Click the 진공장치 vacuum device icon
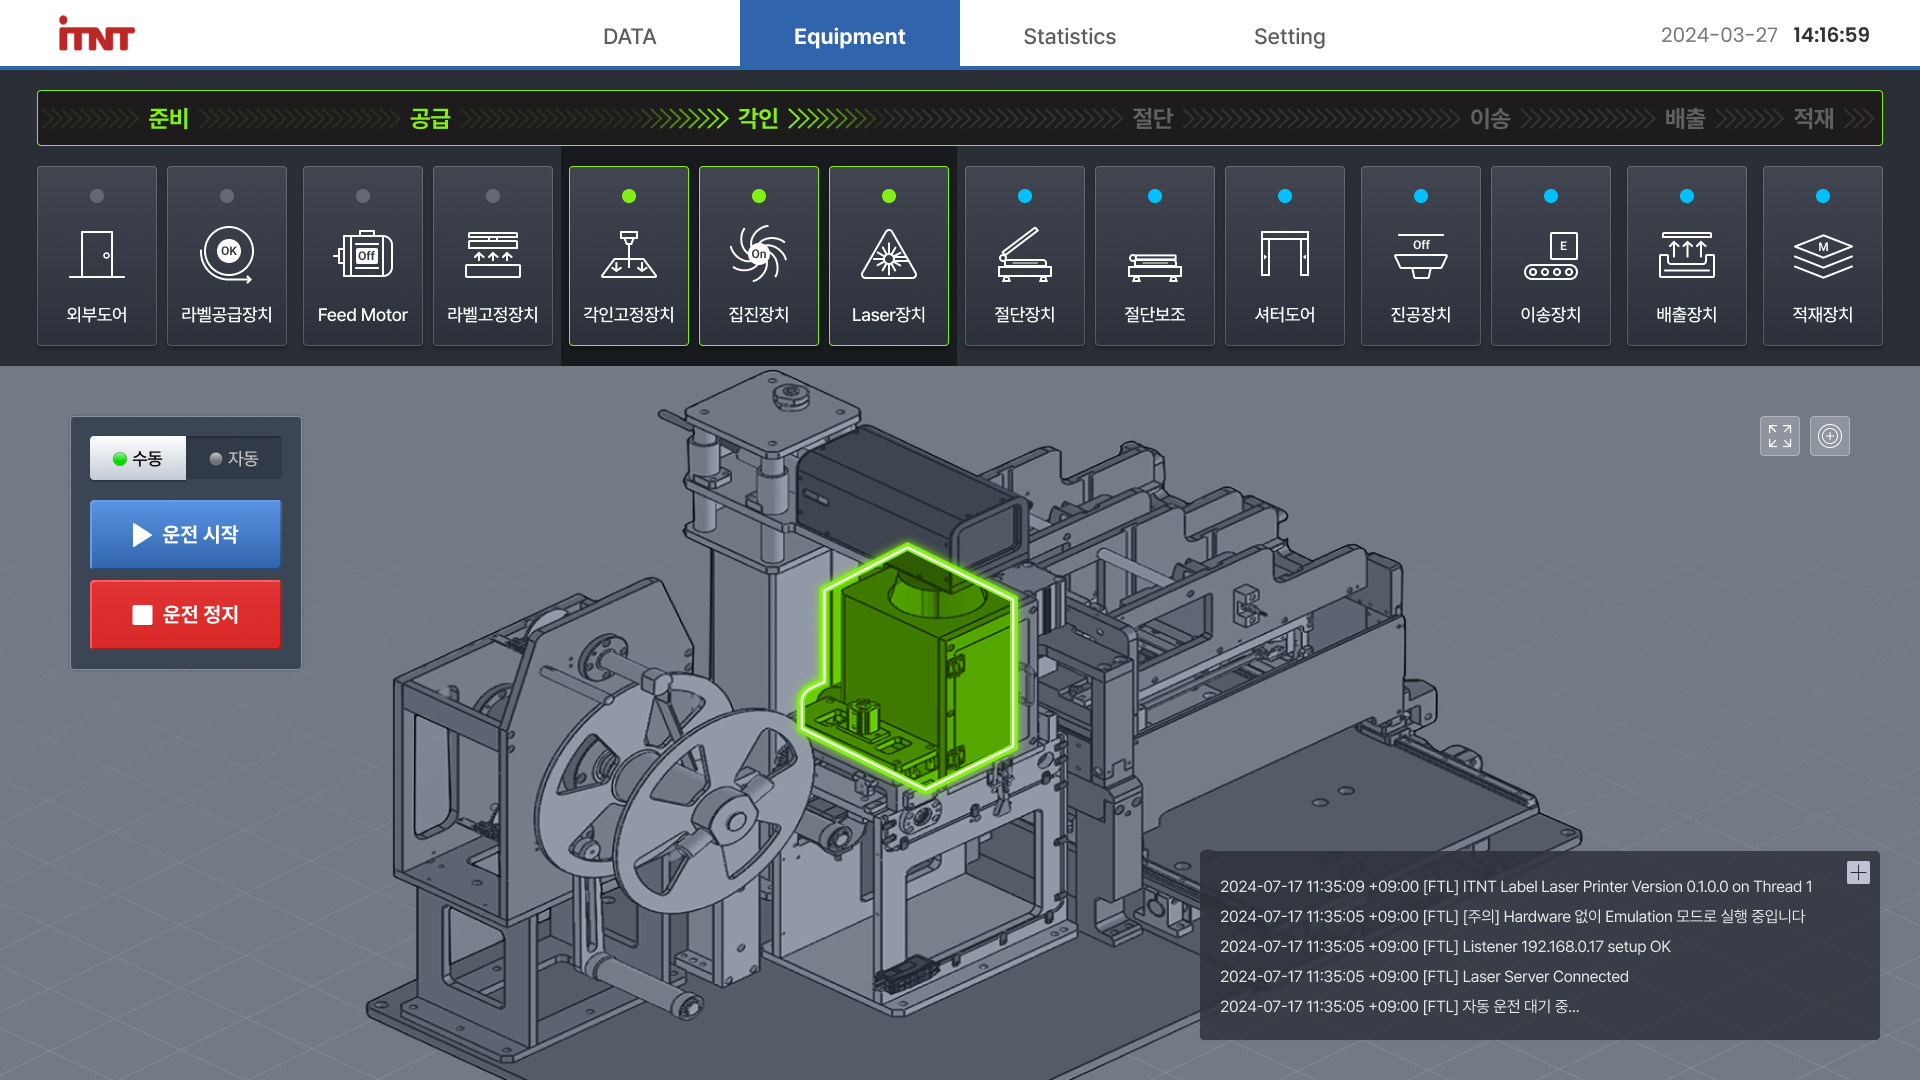The image size is (1920, 1080). [x=1421, y=256]
